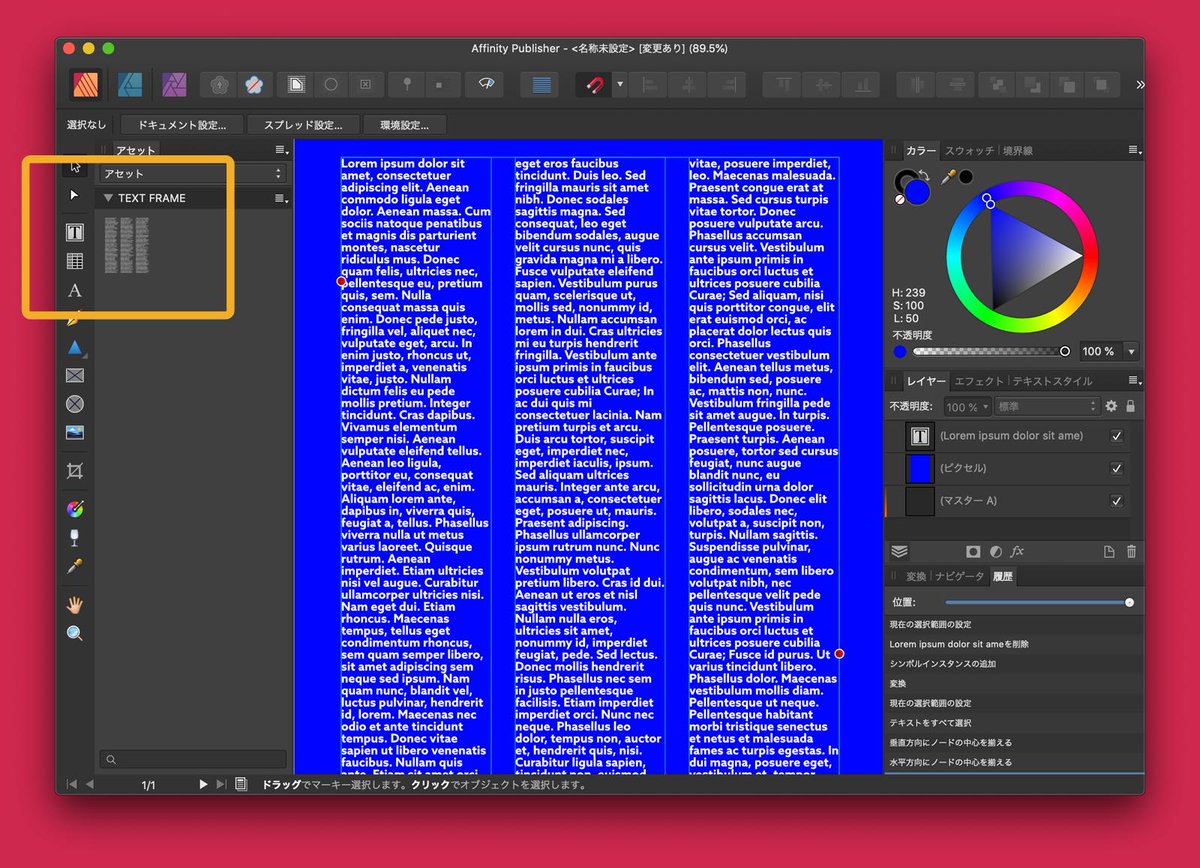
Task: Click the history 位置 slider
Action: point(1038,603)
